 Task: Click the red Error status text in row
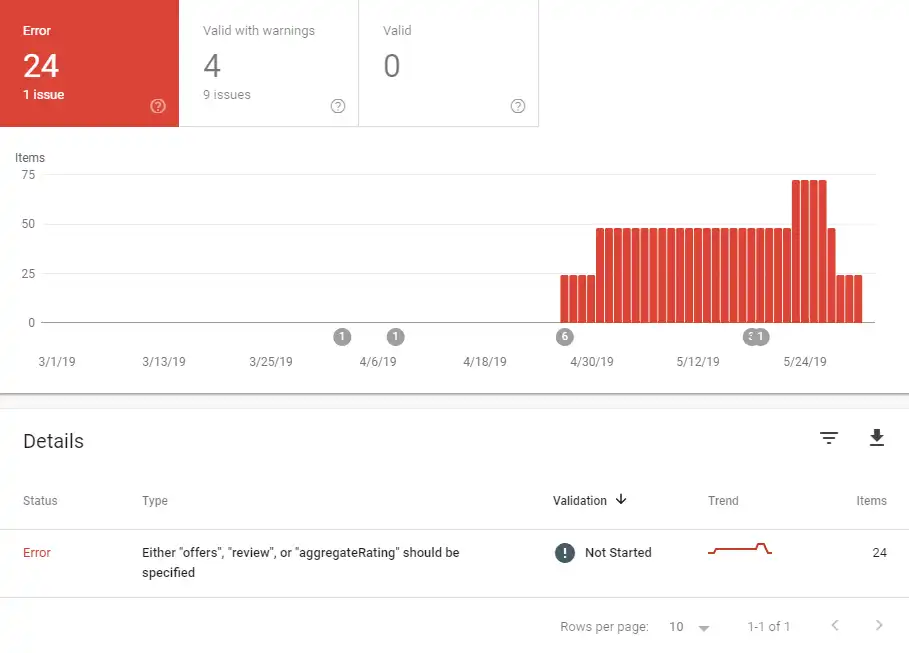click(37, 553)
